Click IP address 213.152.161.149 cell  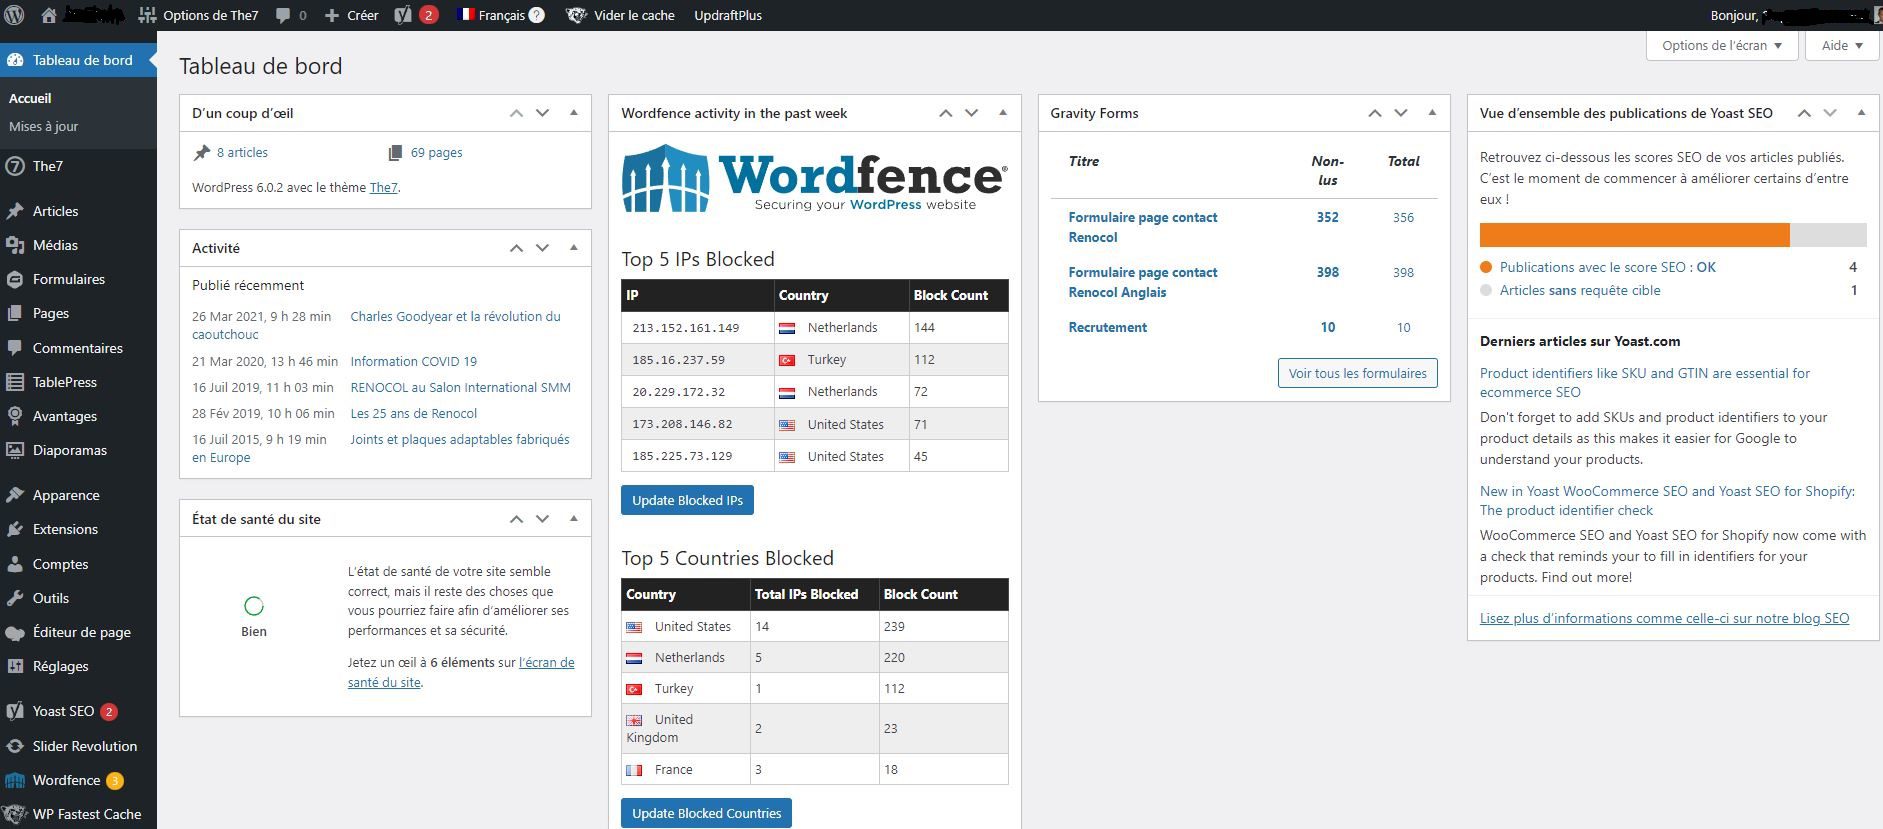(698, 328)
